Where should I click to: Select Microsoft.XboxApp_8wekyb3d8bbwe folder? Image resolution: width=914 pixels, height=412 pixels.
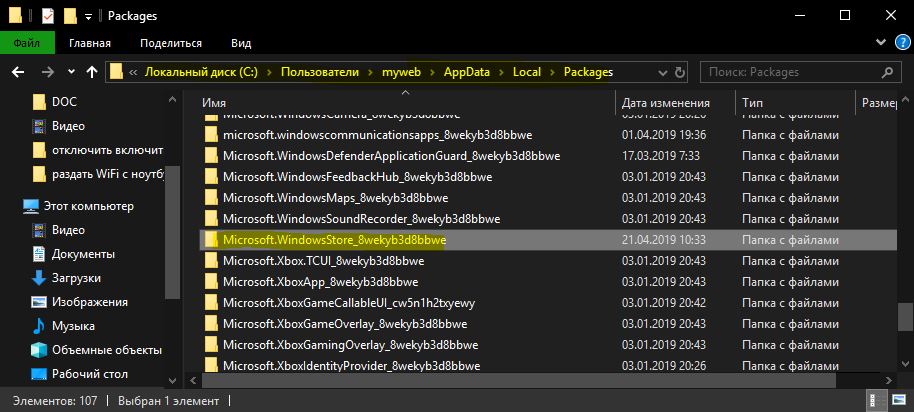(x=321, y=282)
